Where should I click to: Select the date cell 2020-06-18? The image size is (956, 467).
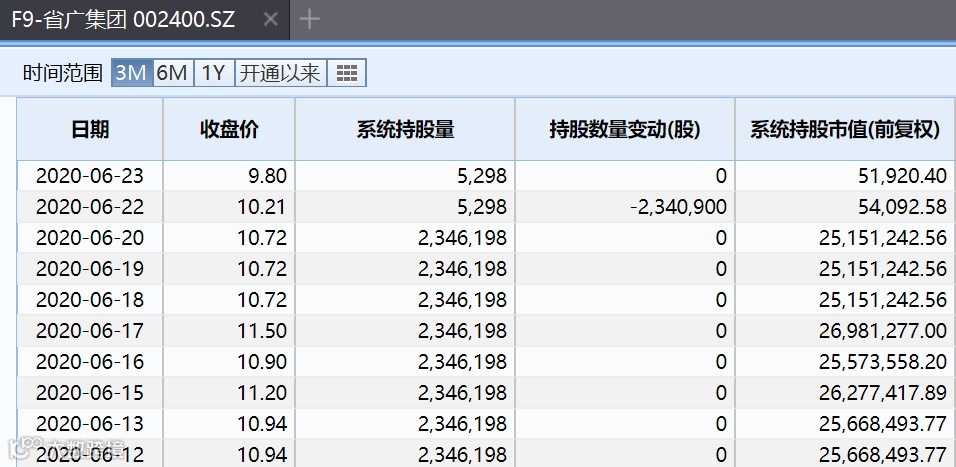tap(90, 300)
